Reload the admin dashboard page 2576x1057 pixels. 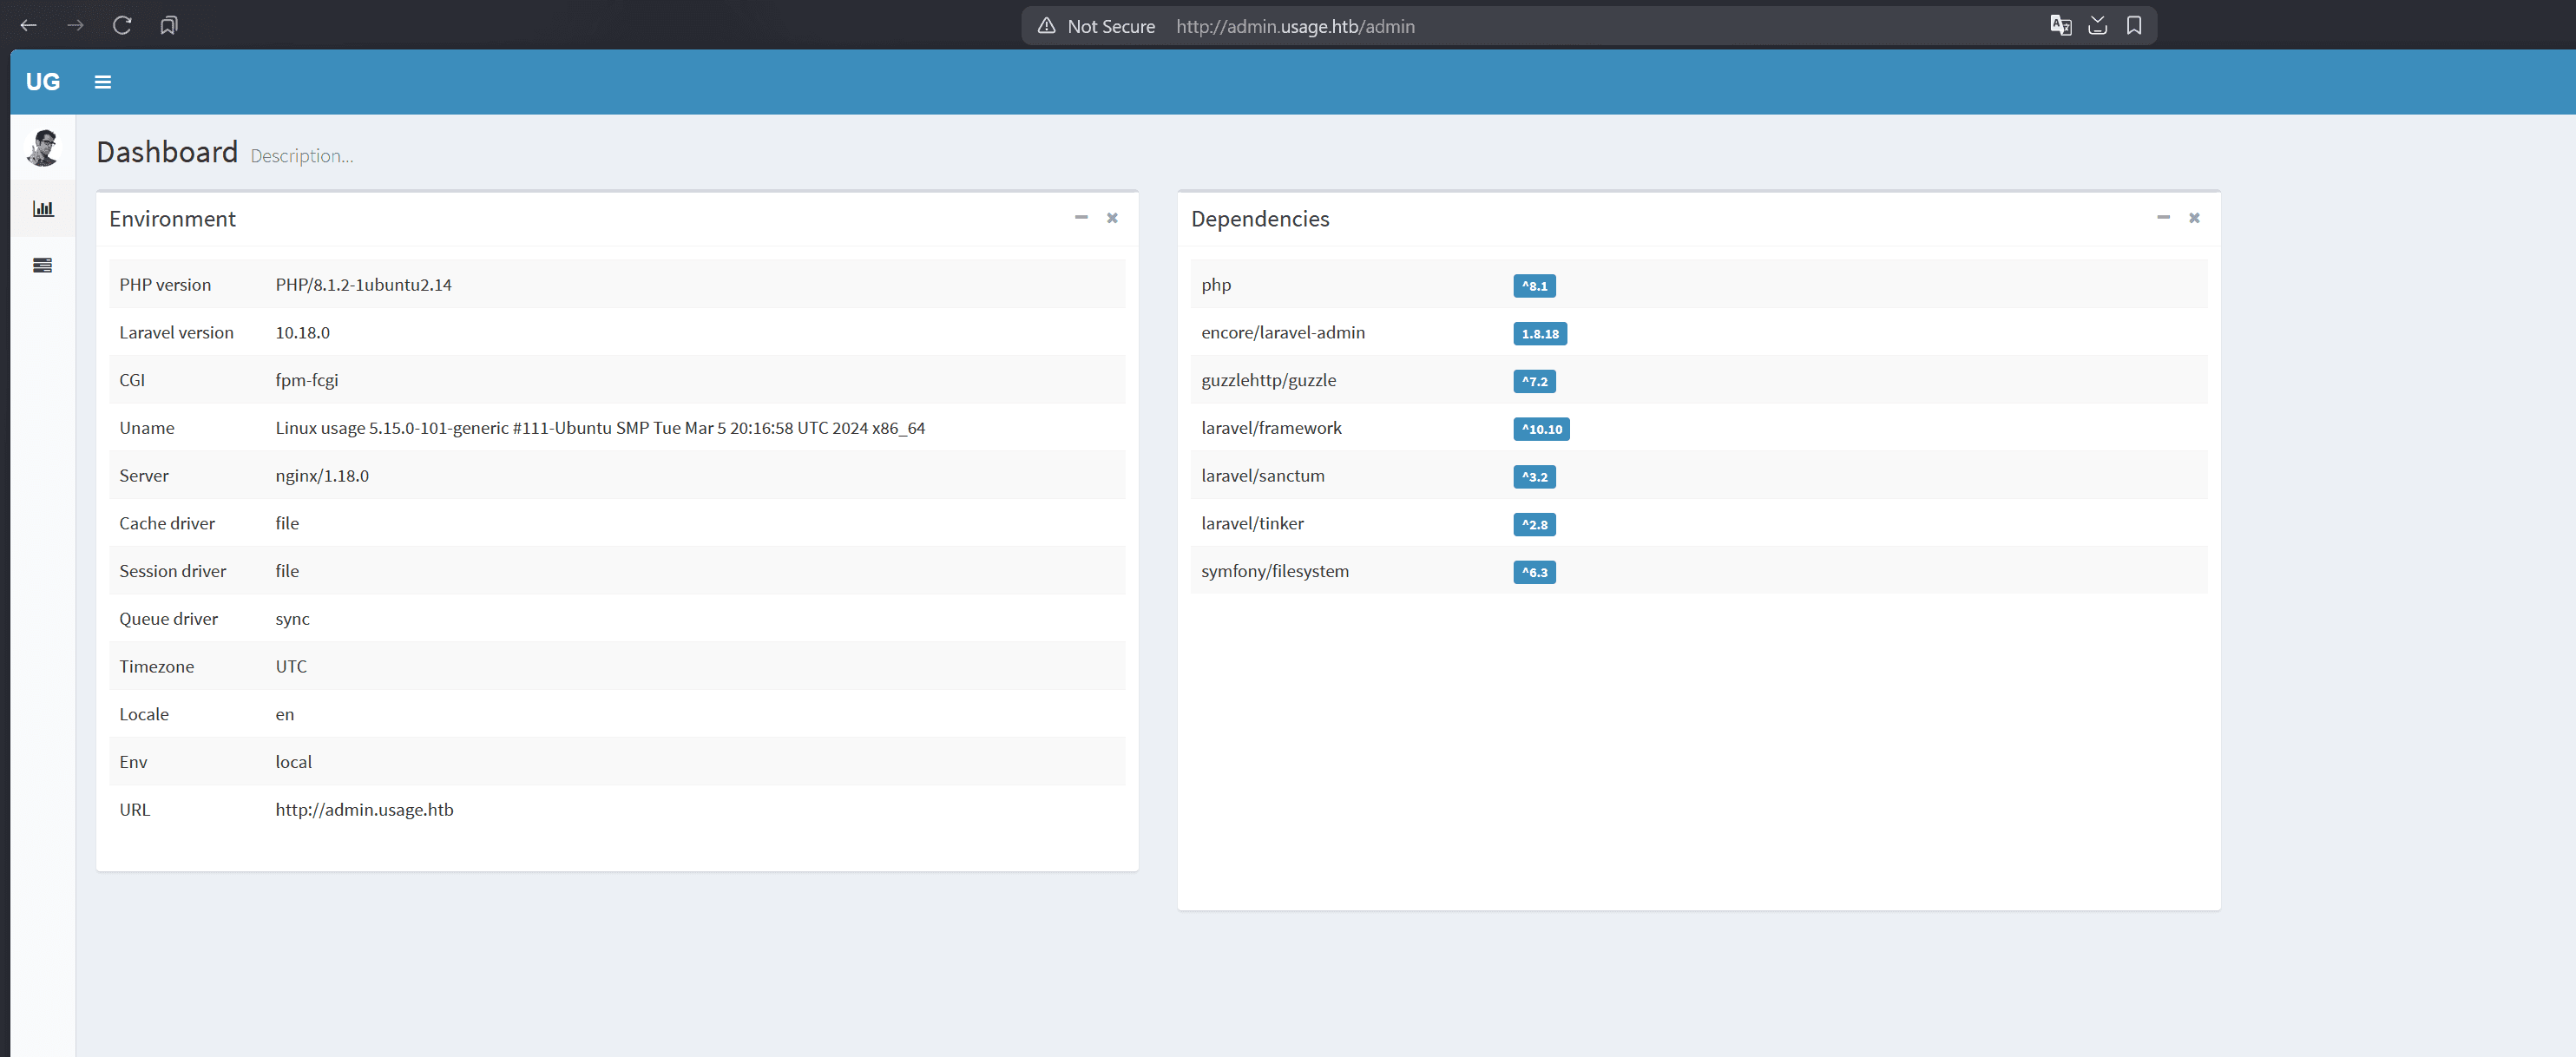[x=122, y=25]
